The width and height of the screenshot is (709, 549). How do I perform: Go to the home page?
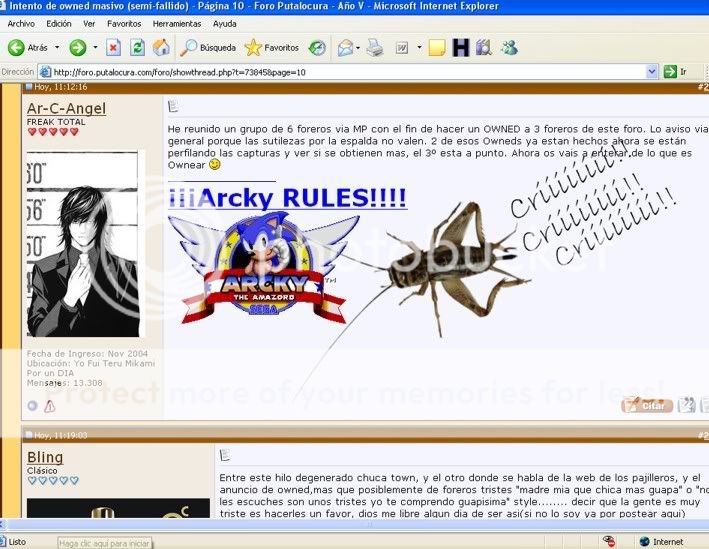click(x=161, y=47)
